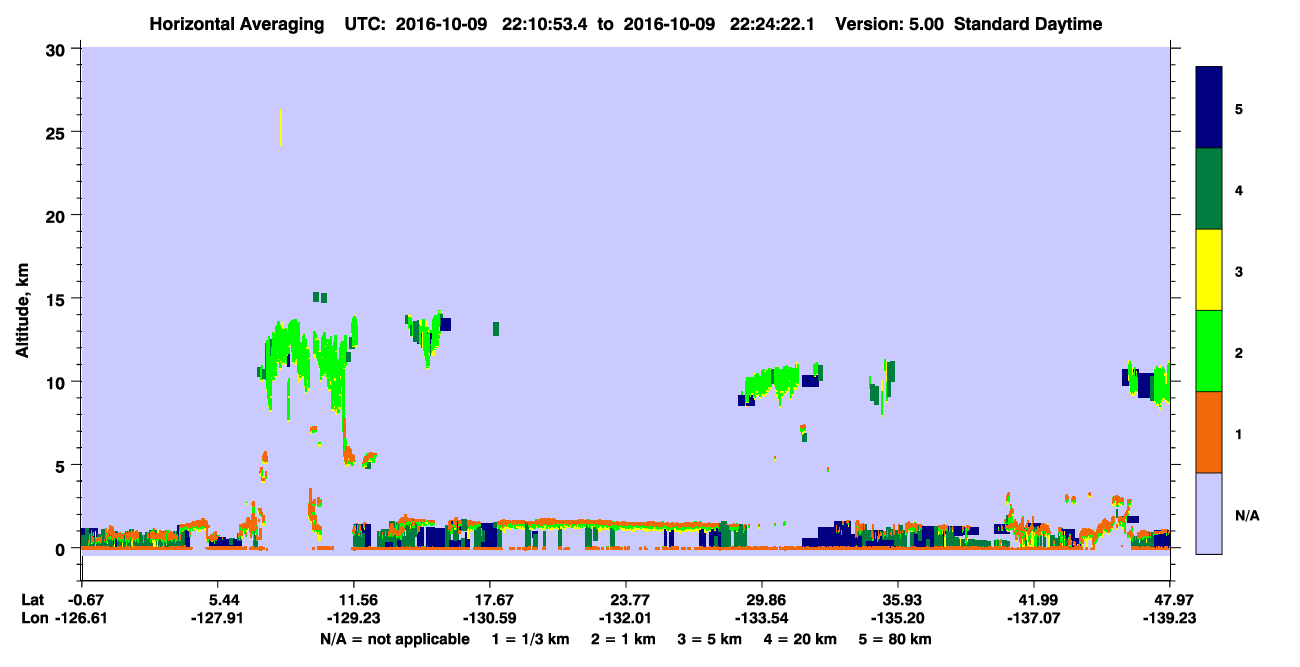Click the 15 km altitude tick label
The image size is (1300, 667).
59,299
